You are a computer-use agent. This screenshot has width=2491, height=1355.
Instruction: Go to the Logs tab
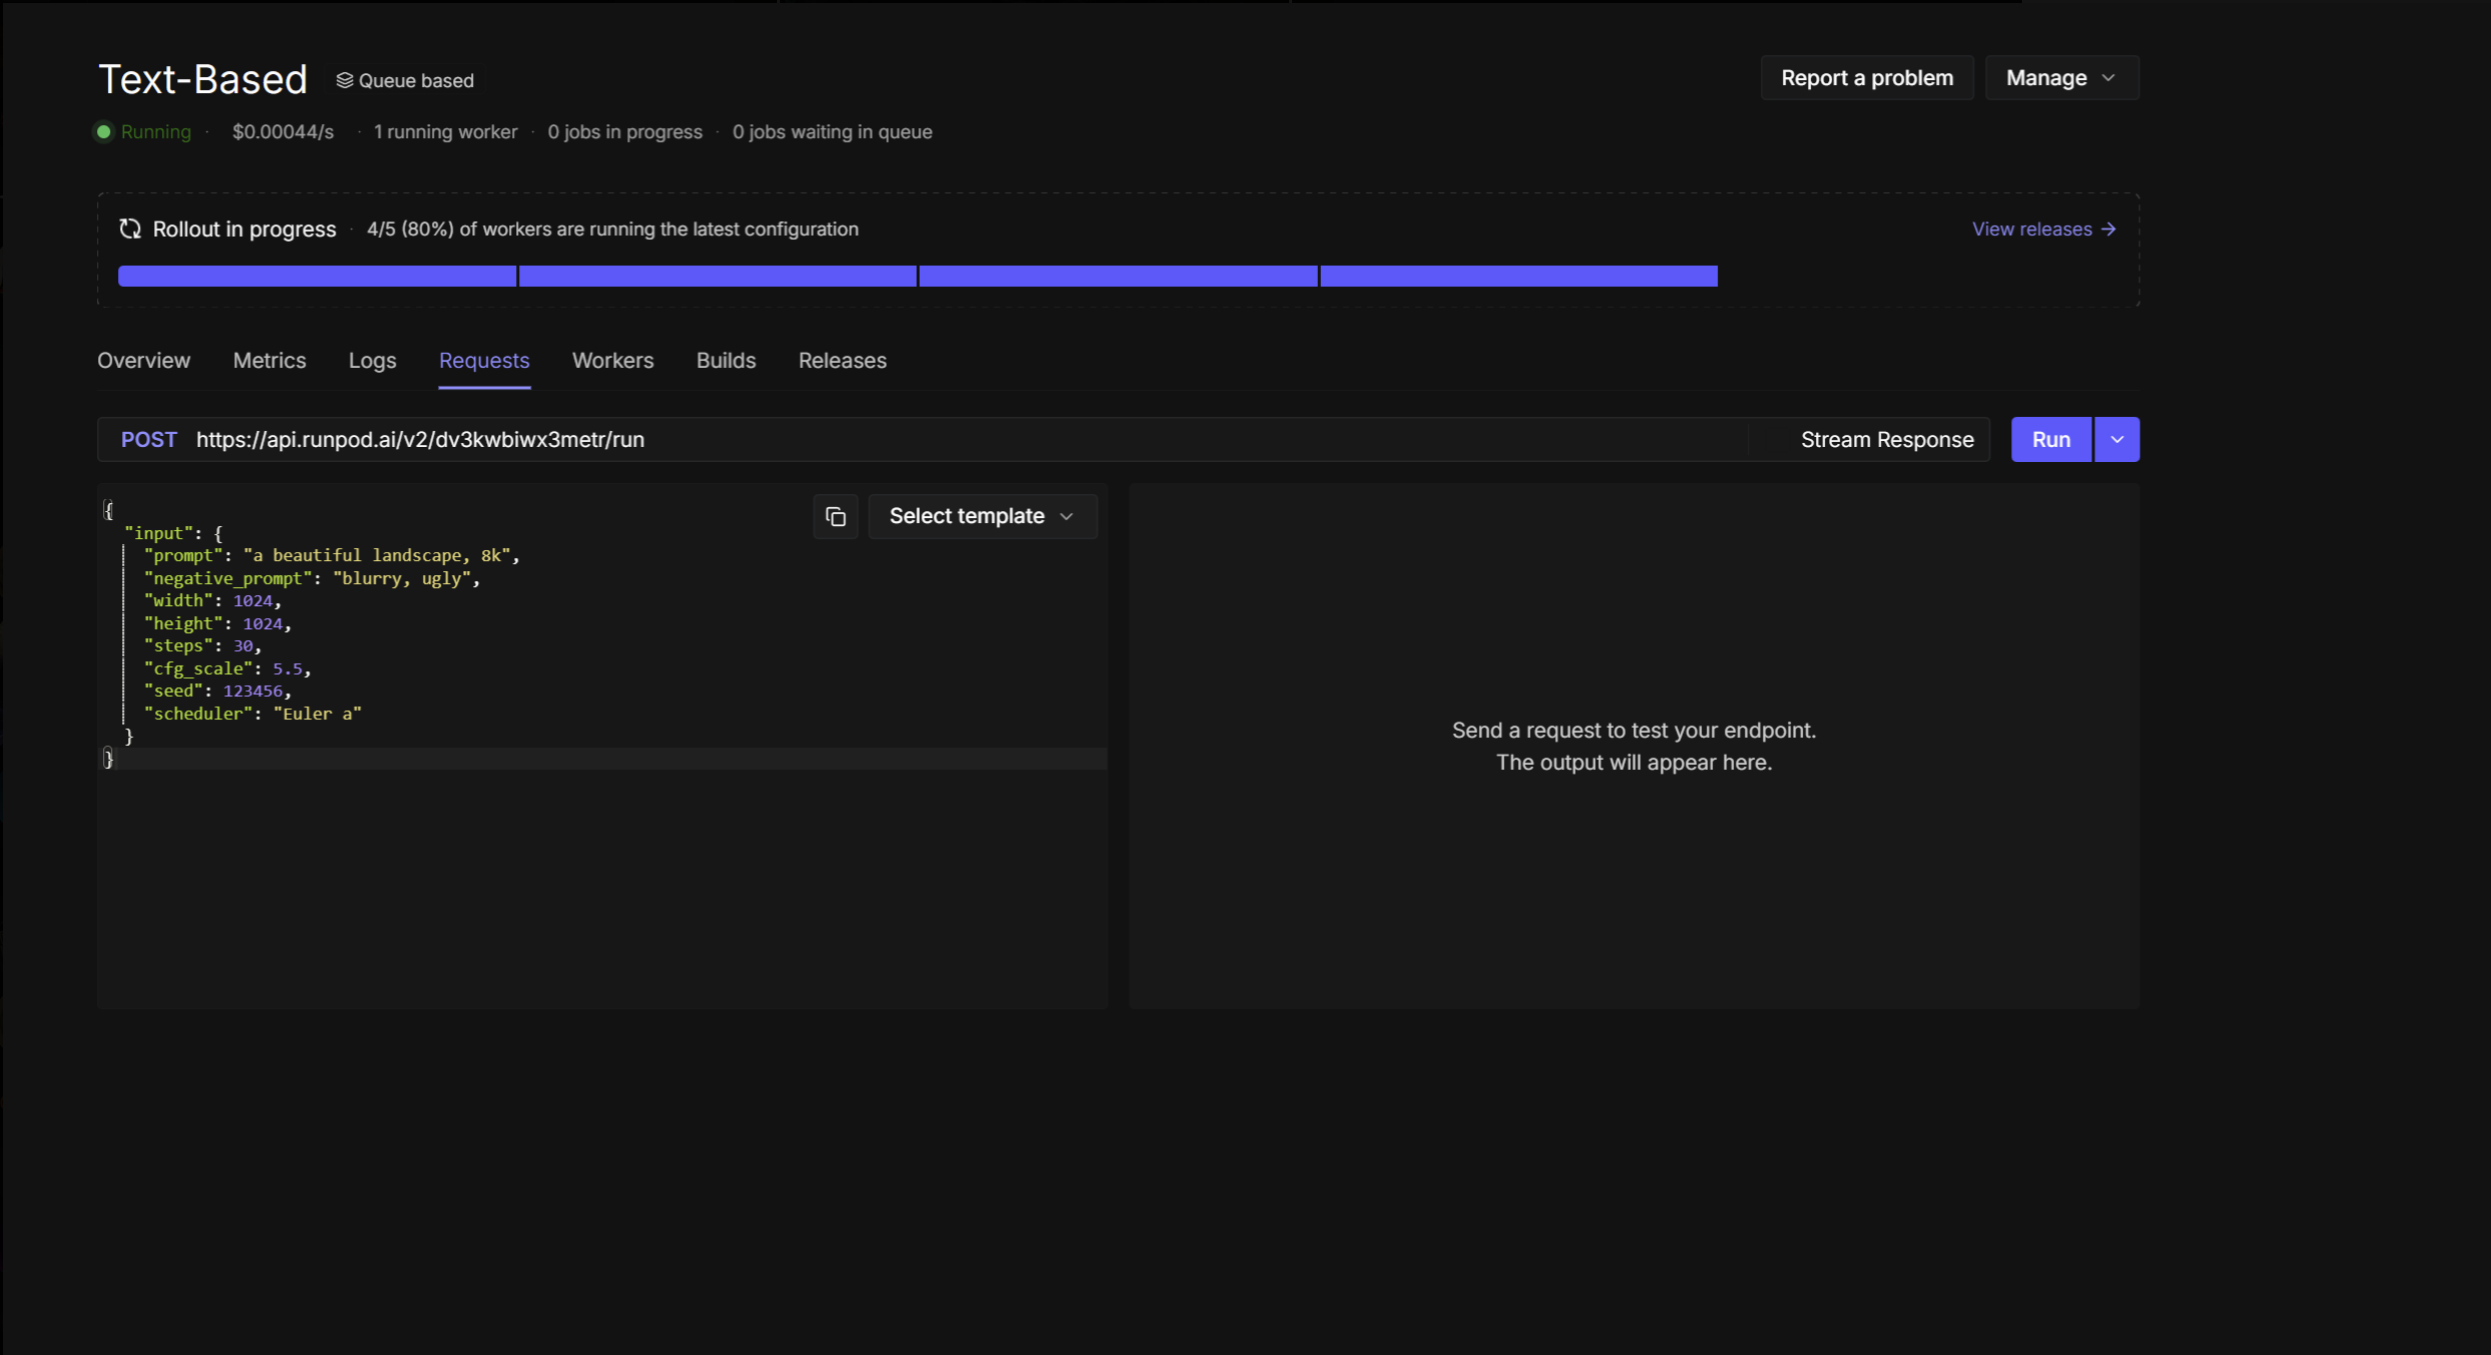click(372, 360)
